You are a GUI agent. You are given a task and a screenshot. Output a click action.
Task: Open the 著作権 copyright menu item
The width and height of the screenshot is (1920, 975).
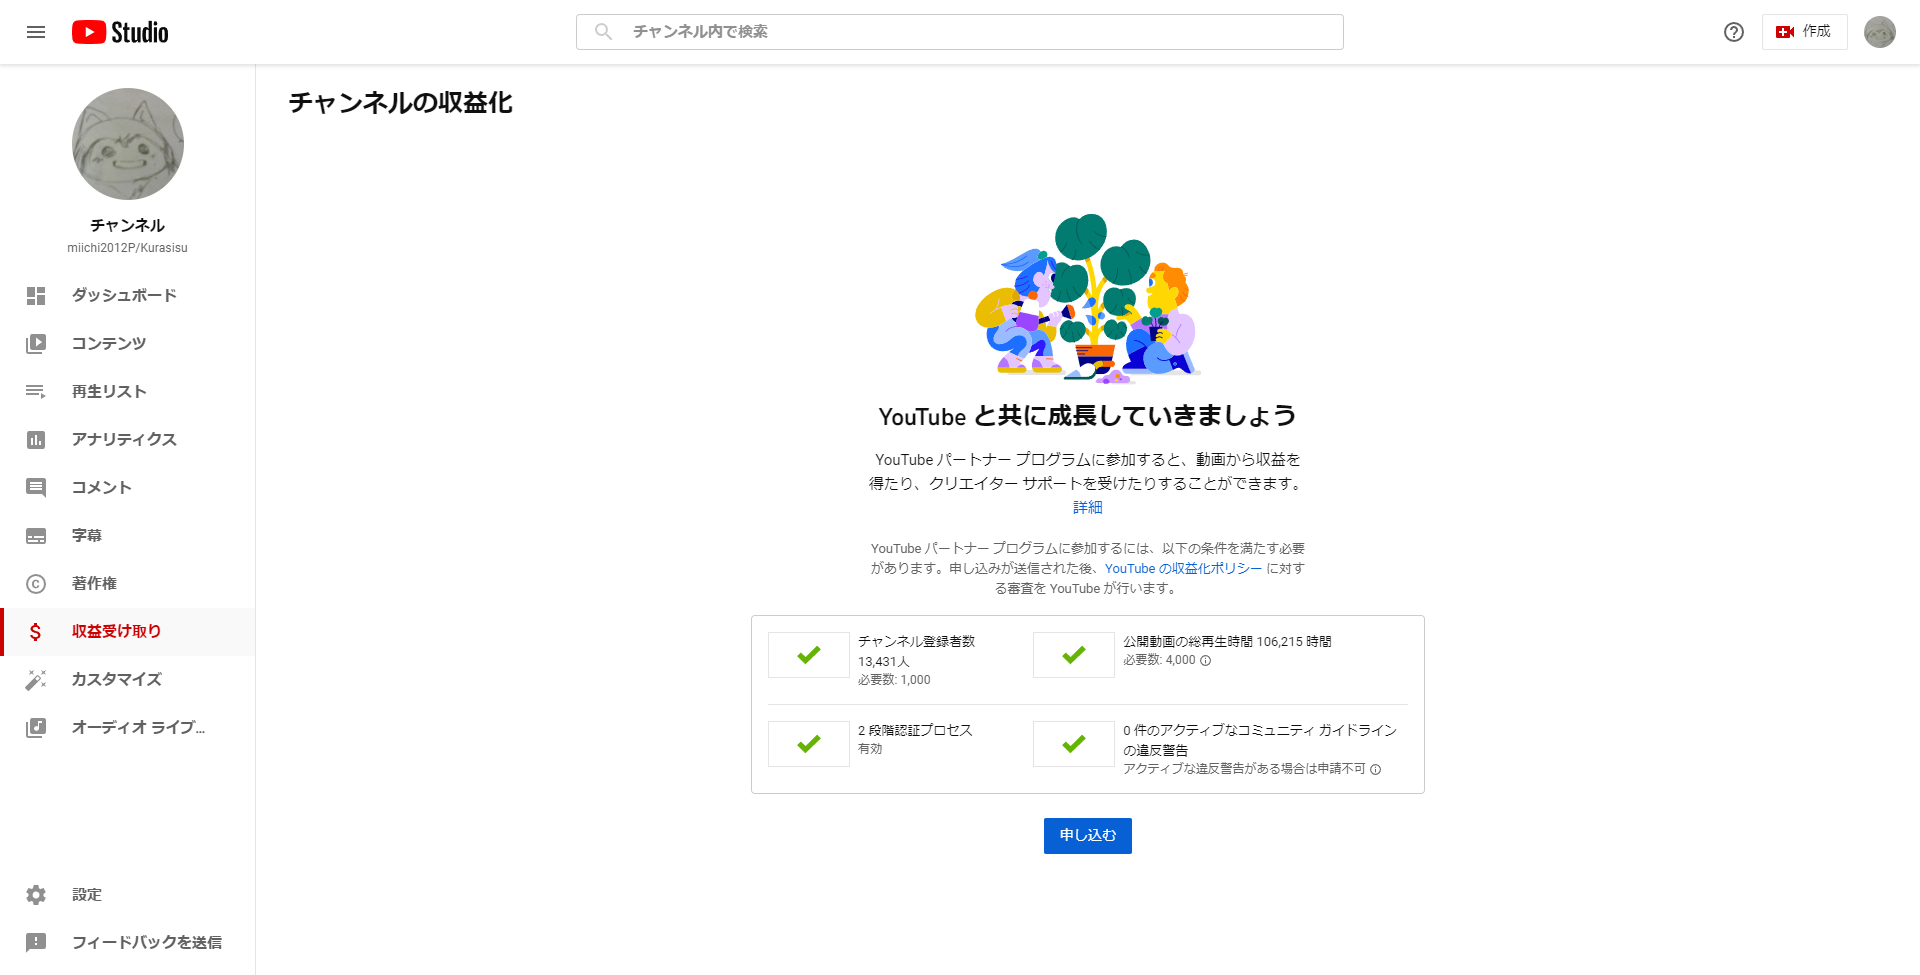pos(128,584)
